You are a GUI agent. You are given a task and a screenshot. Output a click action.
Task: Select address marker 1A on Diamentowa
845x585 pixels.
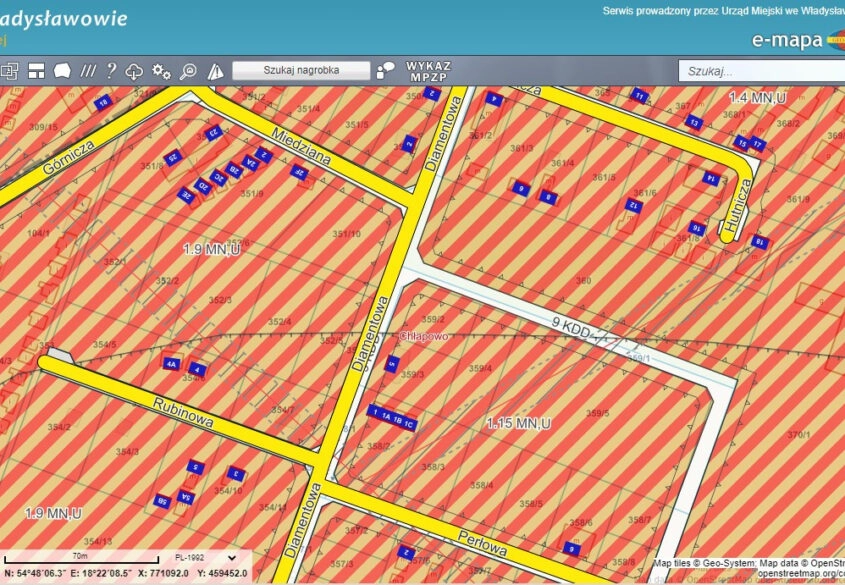point(386,413)
